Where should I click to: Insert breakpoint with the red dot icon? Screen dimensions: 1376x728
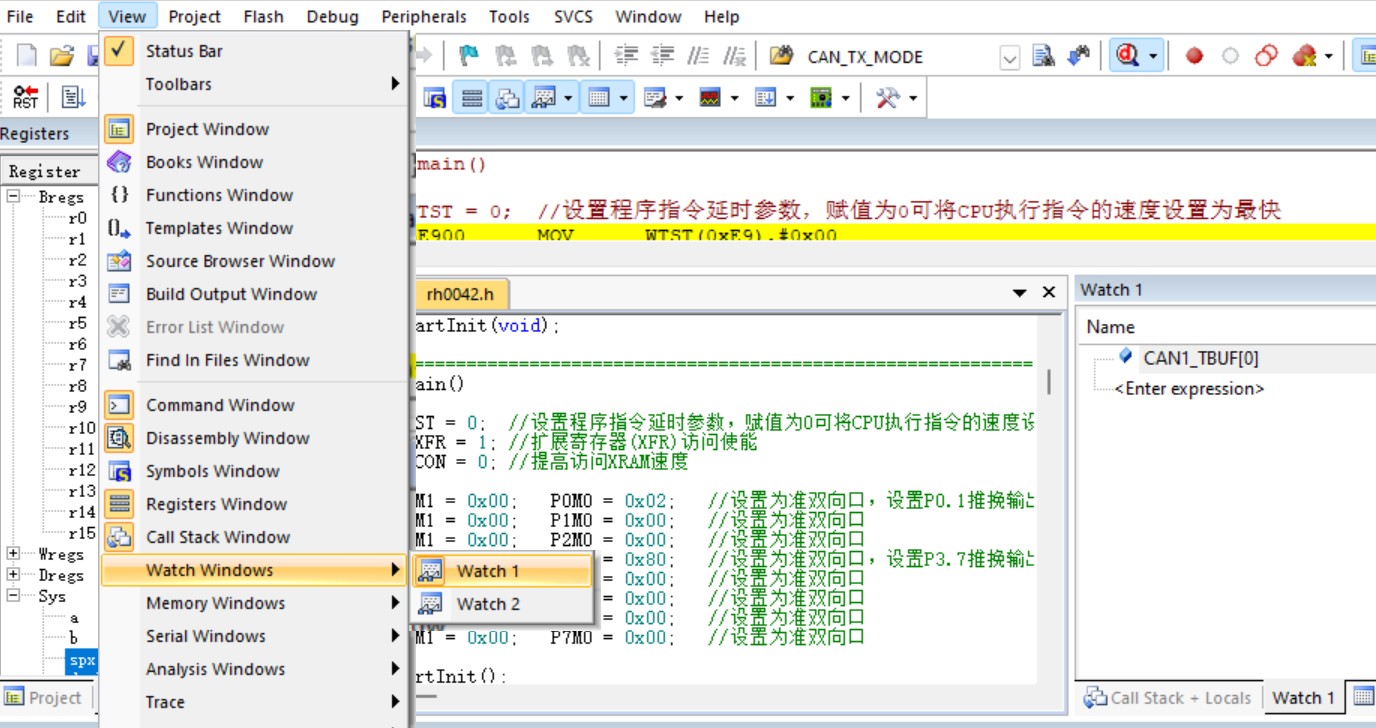[1194, 56]
